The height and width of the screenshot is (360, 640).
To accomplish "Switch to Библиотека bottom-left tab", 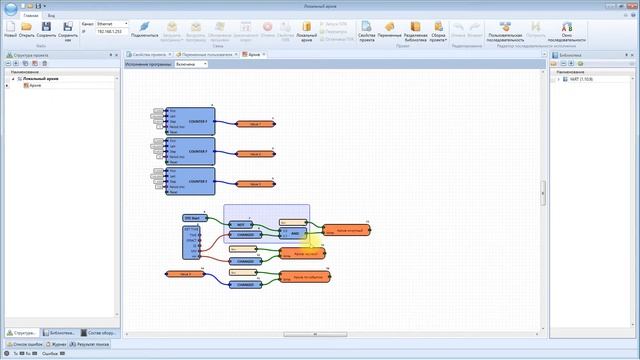I will (59, 333).
